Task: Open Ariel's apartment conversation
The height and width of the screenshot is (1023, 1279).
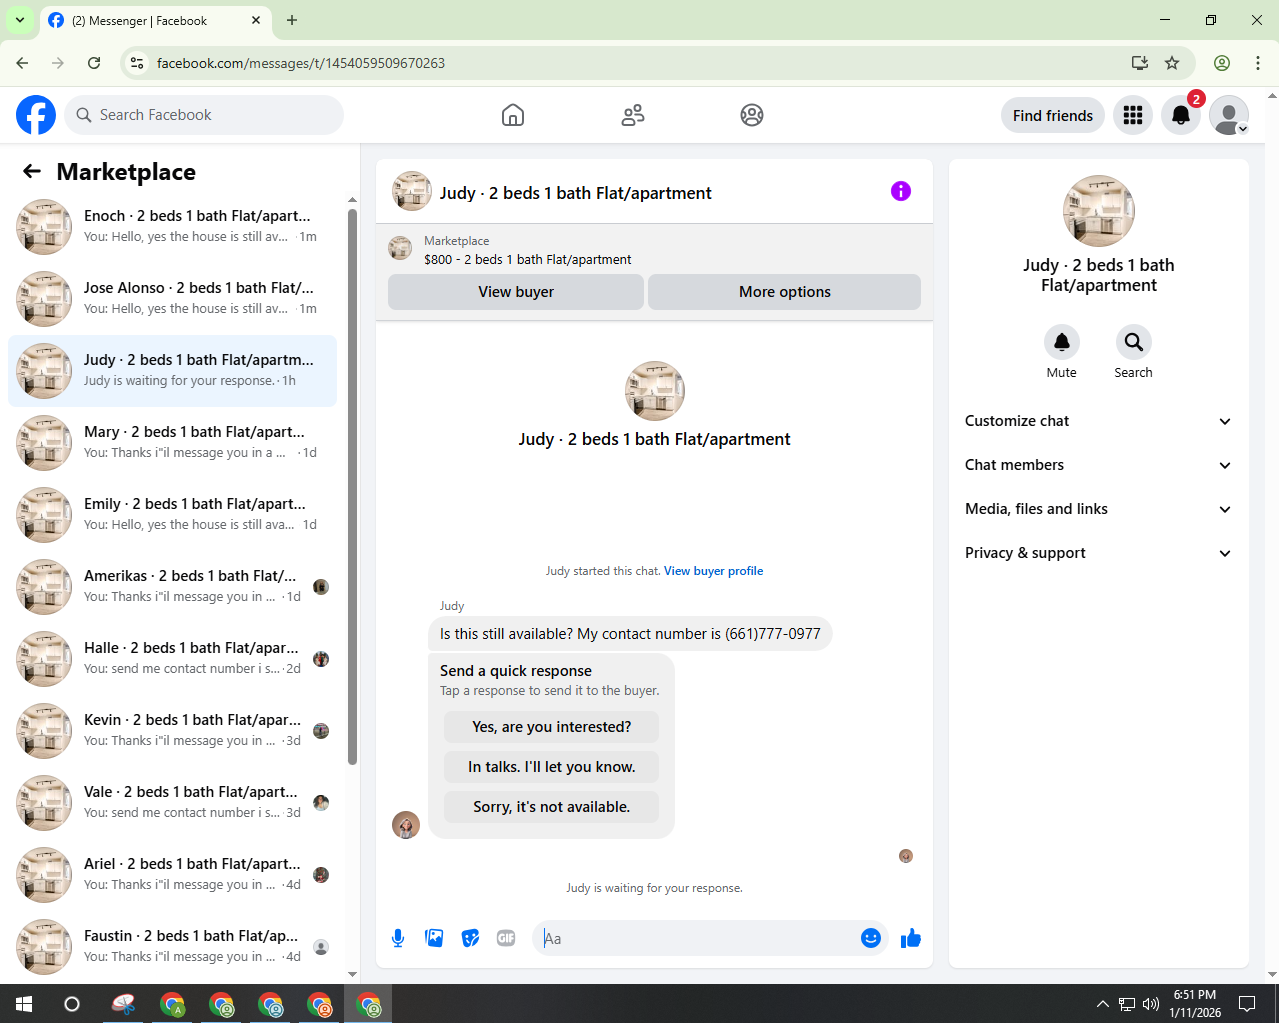Action: coord(172,875)
